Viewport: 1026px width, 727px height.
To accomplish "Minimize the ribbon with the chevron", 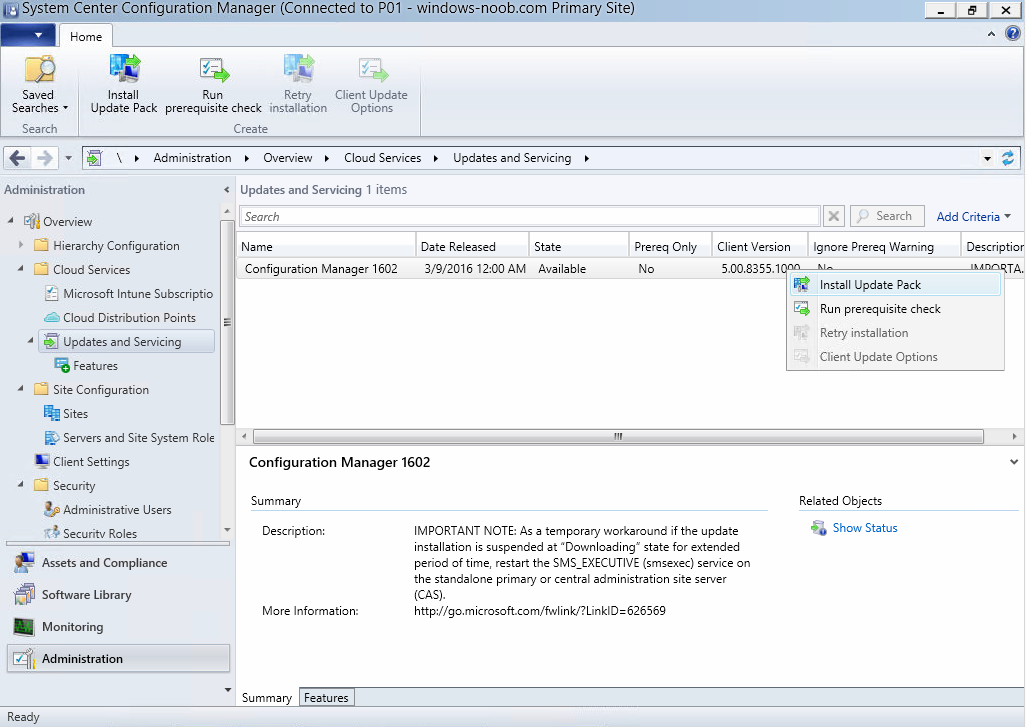I will (991, 34).
